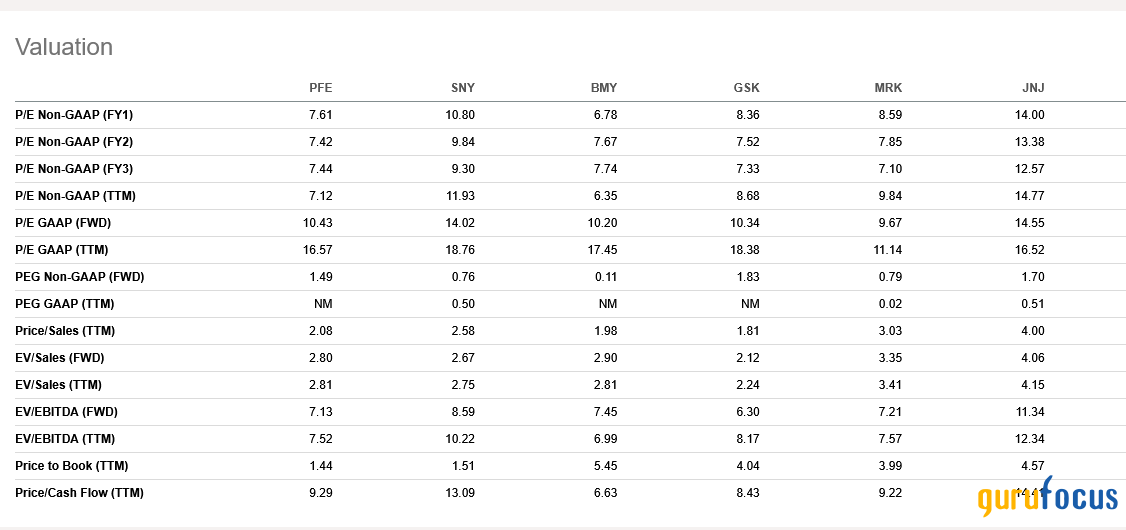Click the GSK ticker header
The width and height of the screenshot is (1126, 530).
pyautogui.click(x=747, y=88)
